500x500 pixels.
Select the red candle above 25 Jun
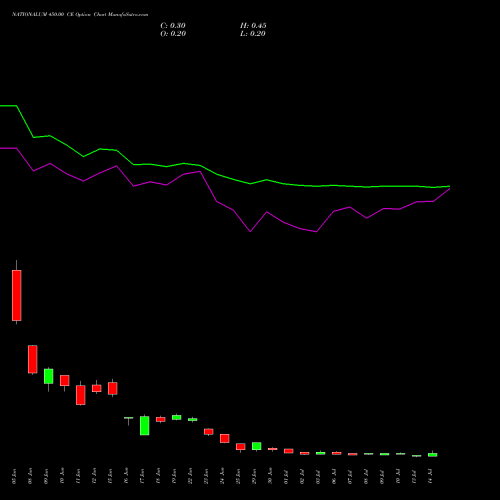[x=241, y=447]
